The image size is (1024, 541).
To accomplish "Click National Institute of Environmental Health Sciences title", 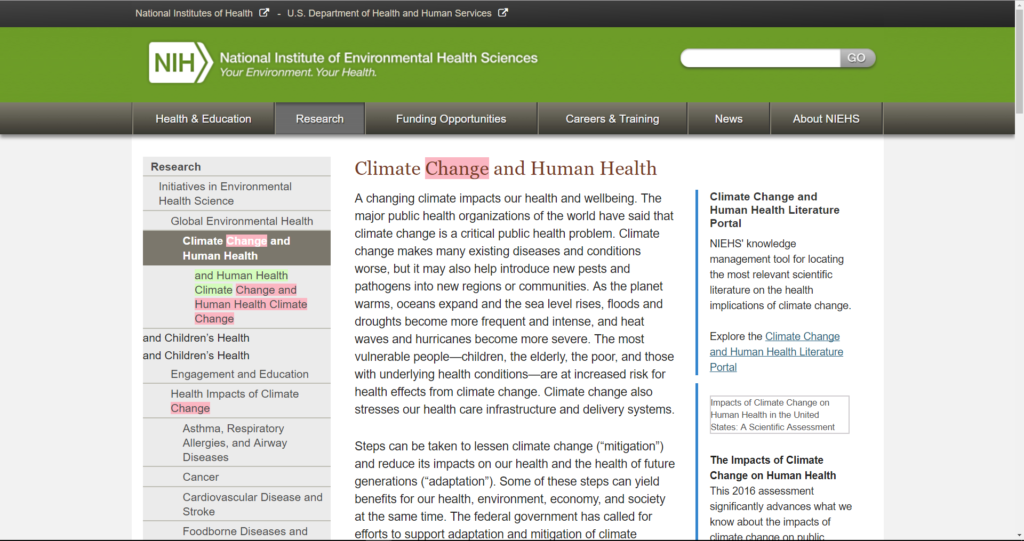I will [379, 57].
